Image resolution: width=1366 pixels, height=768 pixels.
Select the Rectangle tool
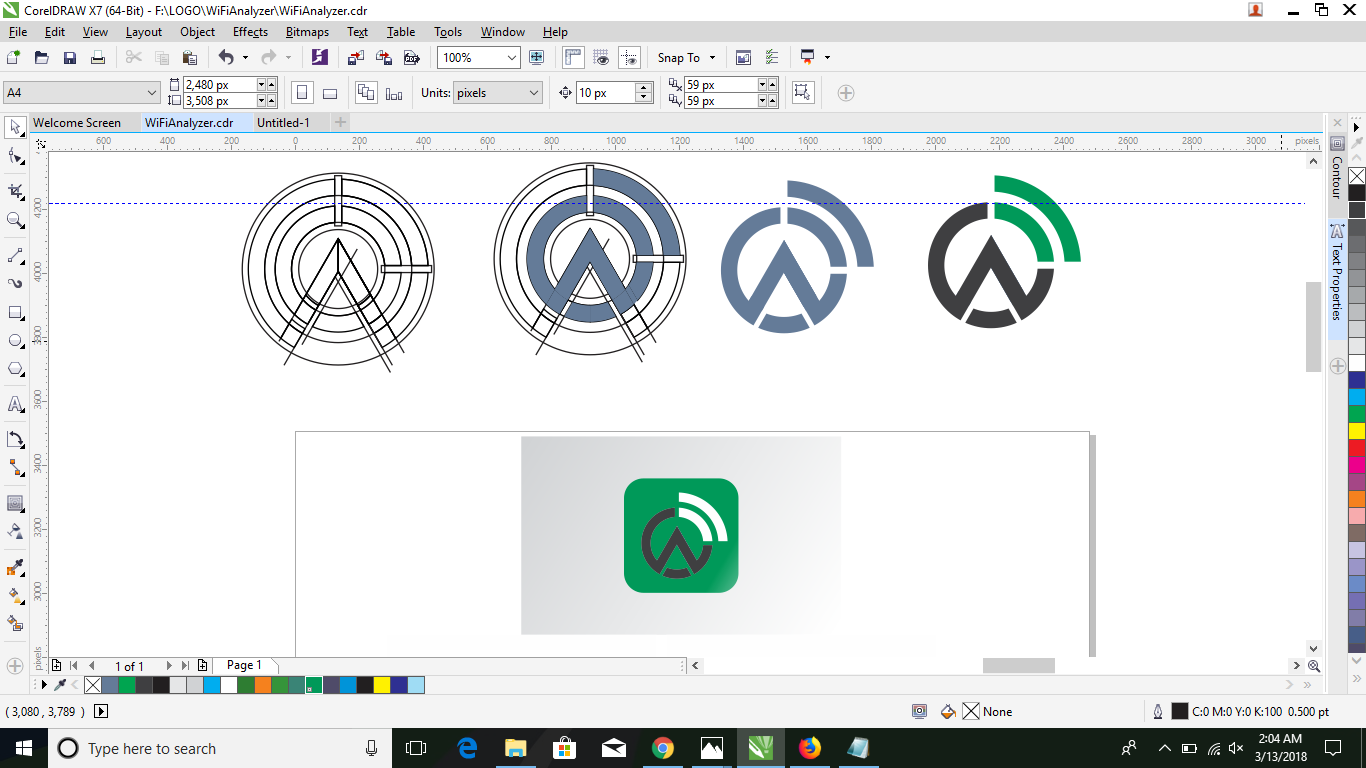coord(15,313)
